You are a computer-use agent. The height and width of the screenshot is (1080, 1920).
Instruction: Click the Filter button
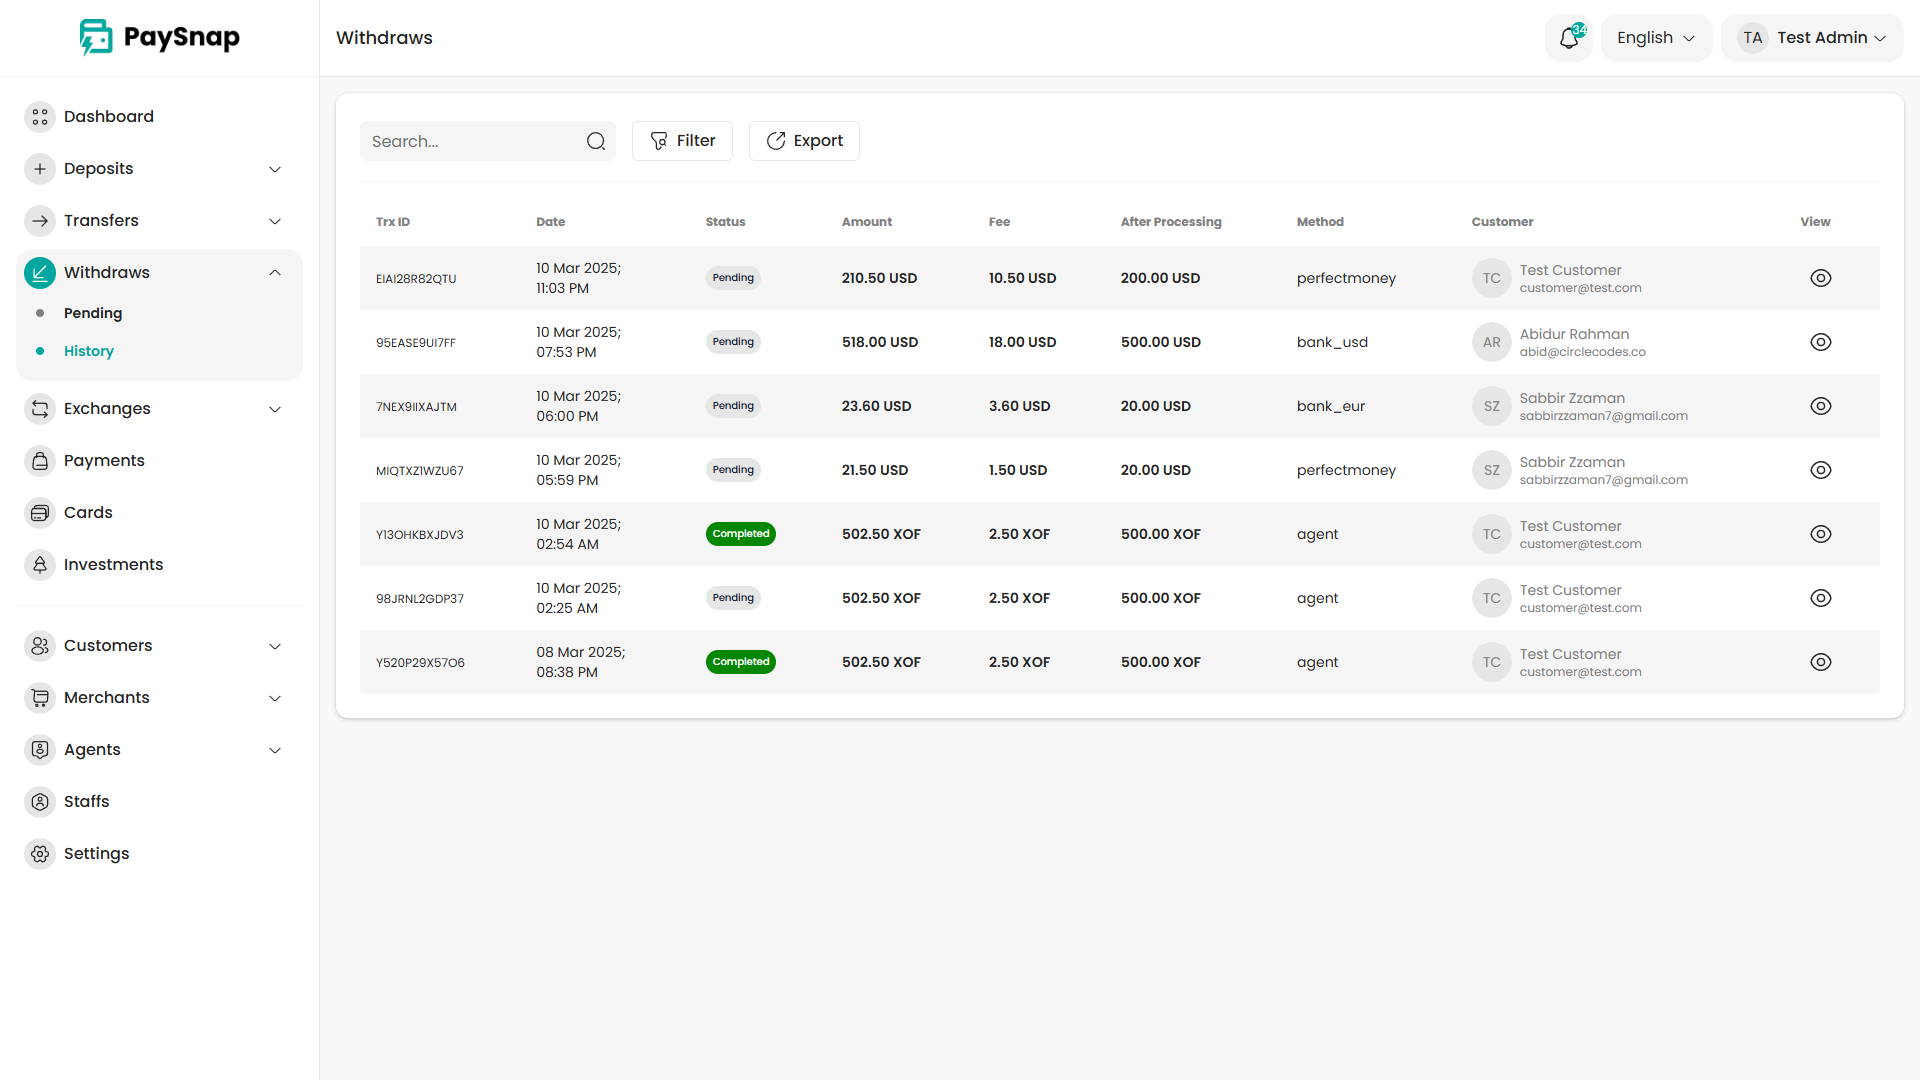pyautogui.click(x=682, y=141)
